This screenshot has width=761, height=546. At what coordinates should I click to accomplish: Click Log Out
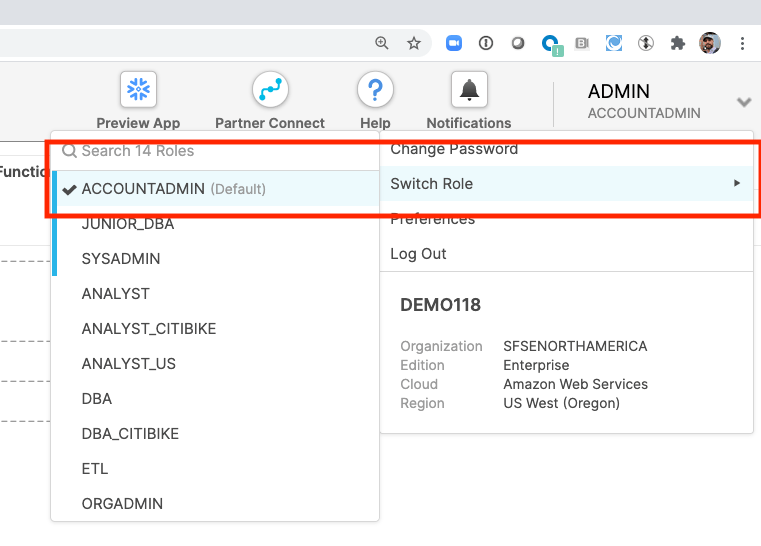[418, 254]
